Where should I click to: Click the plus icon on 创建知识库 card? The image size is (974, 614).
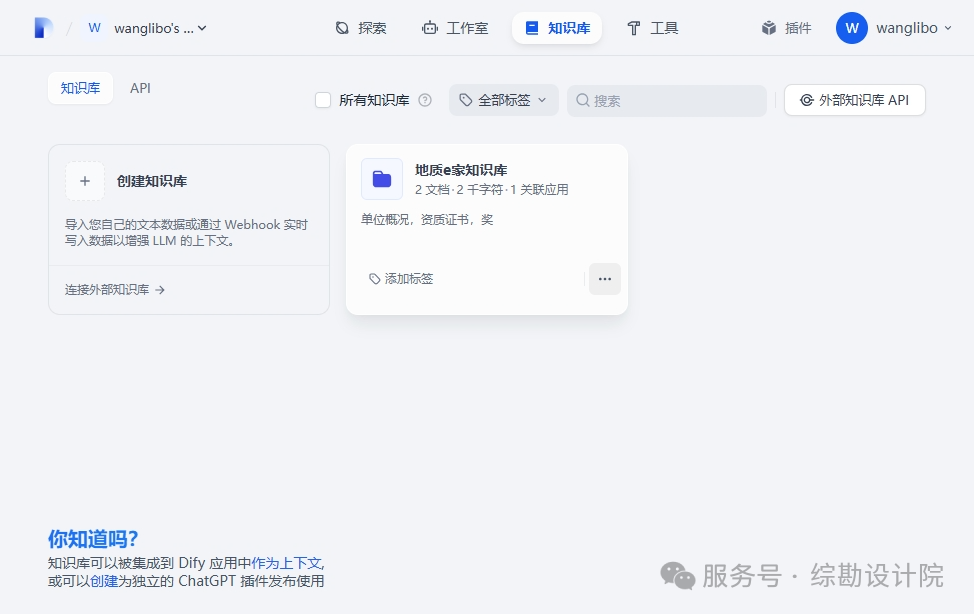coord(84,181)
